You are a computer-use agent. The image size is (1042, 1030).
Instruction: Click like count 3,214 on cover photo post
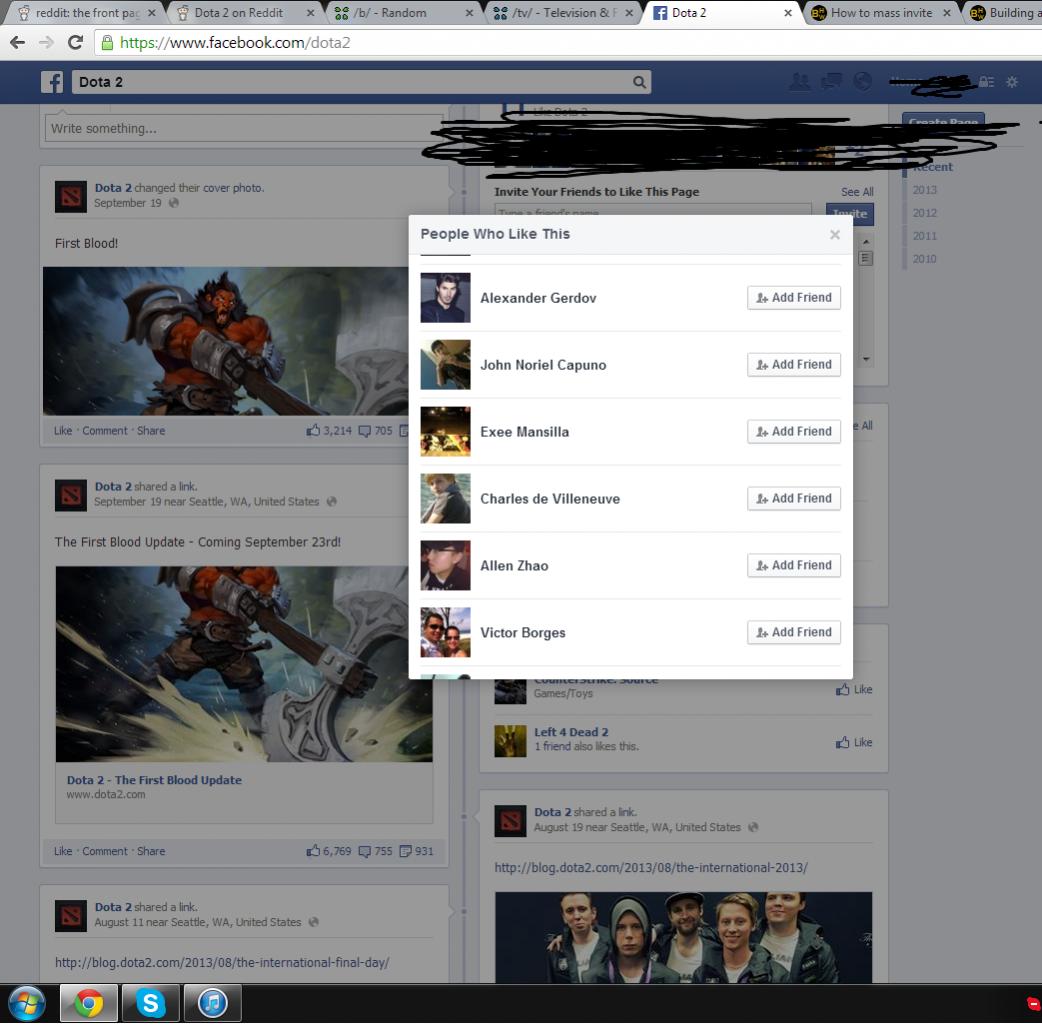coord(329,431)
